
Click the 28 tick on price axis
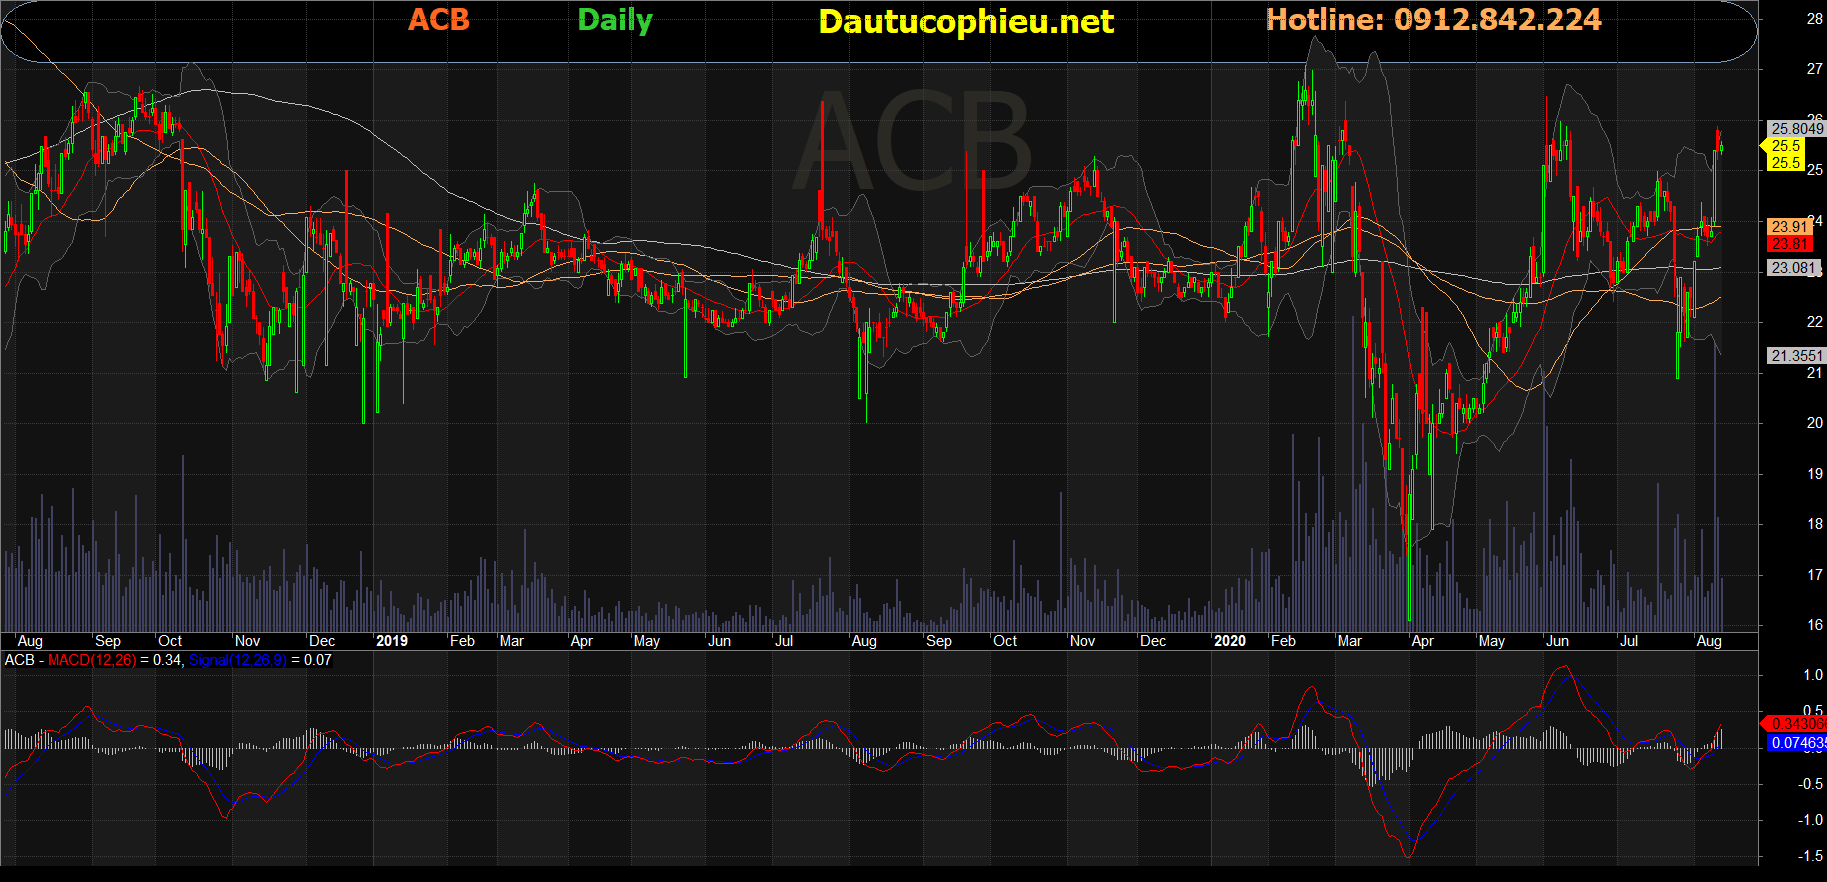point(1814,19)
